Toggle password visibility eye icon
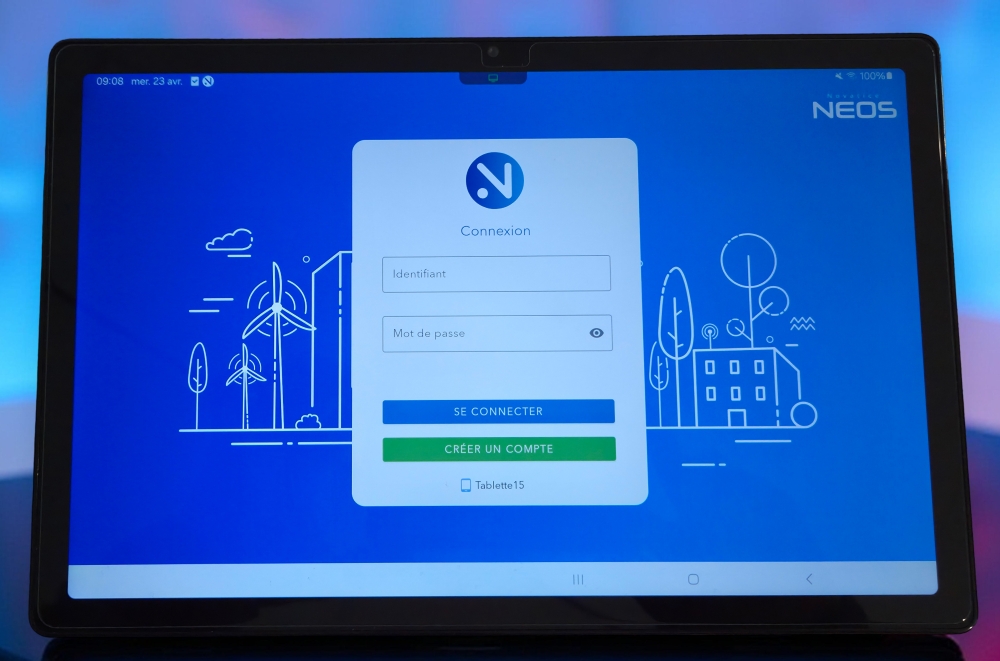The height and width of the screenshot is (661, 1000). [x=596, y=332]
